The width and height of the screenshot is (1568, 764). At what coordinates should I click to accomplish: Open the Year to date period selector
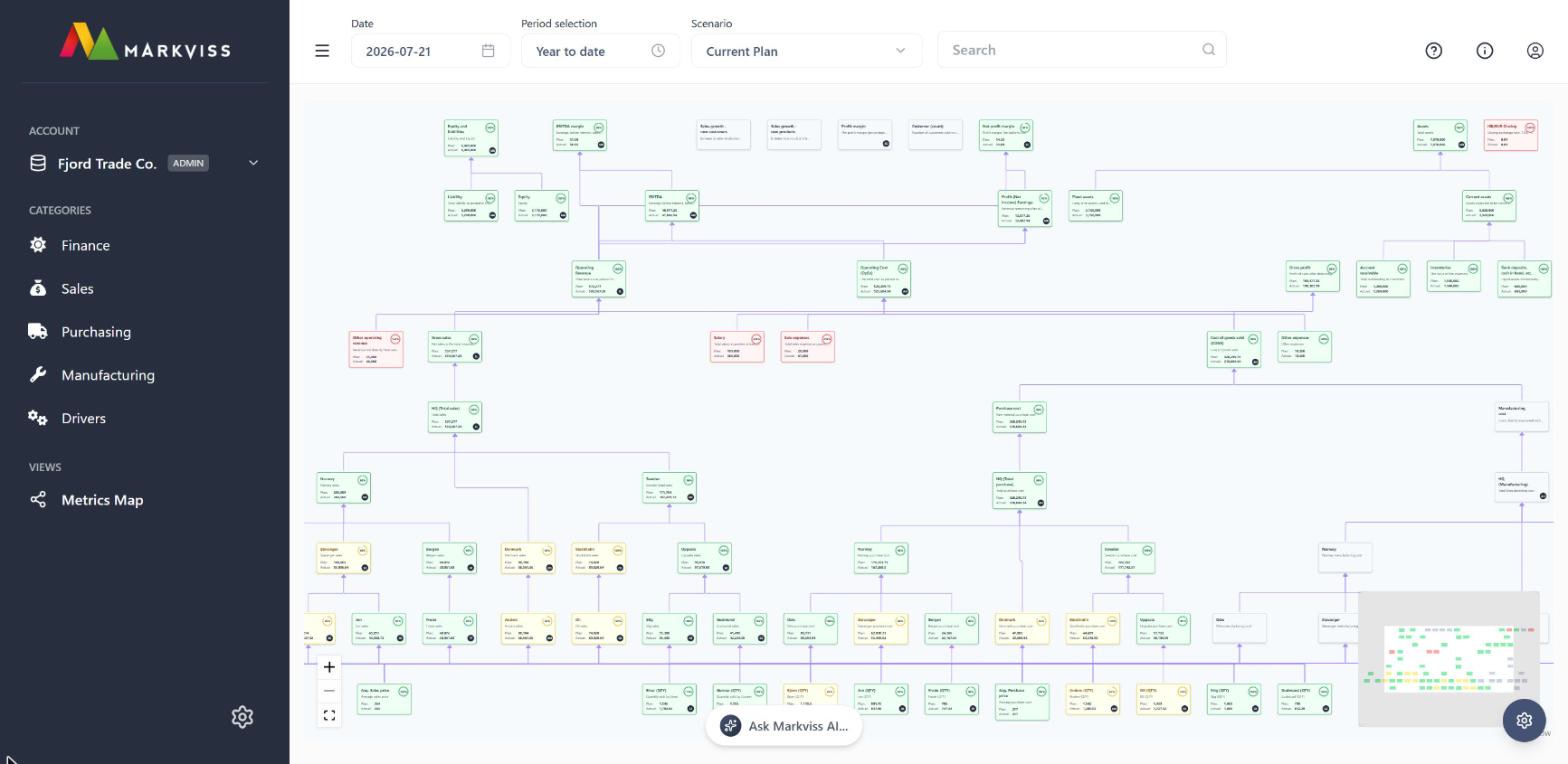coord(600,51)
